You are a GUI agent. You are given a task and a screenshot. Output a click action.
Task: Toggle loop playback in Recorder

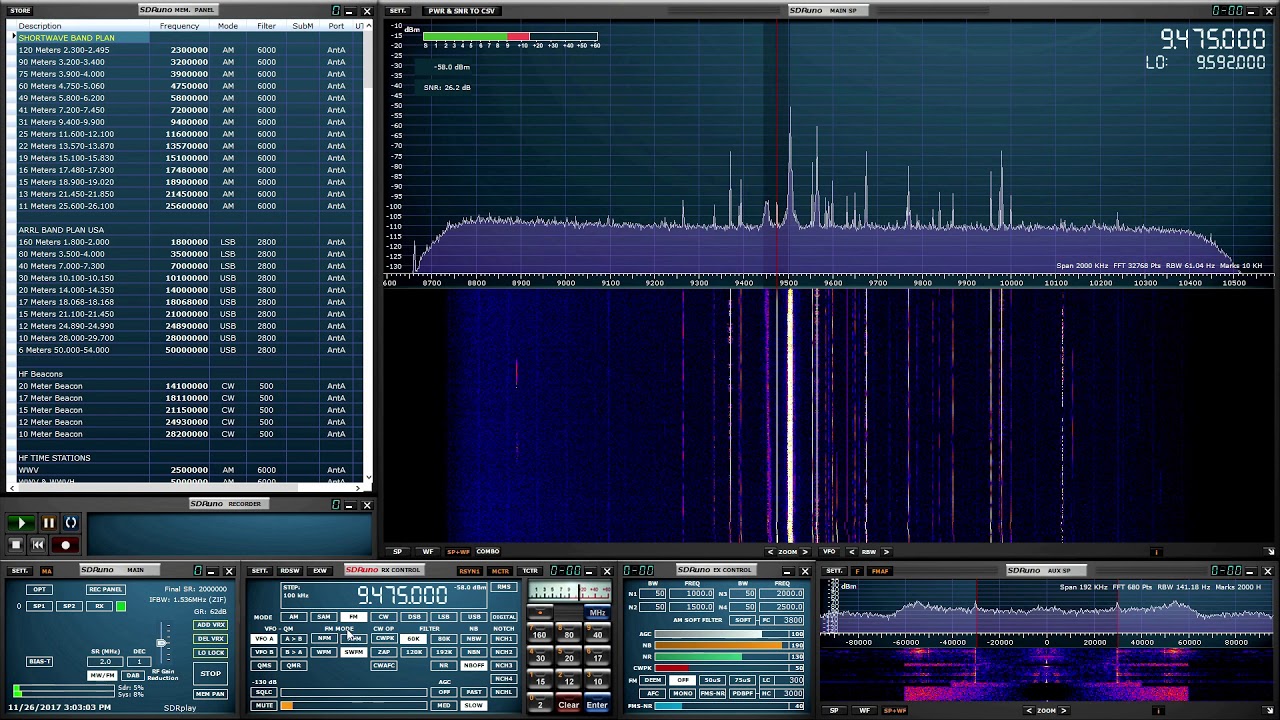click(x=71, y=523)
